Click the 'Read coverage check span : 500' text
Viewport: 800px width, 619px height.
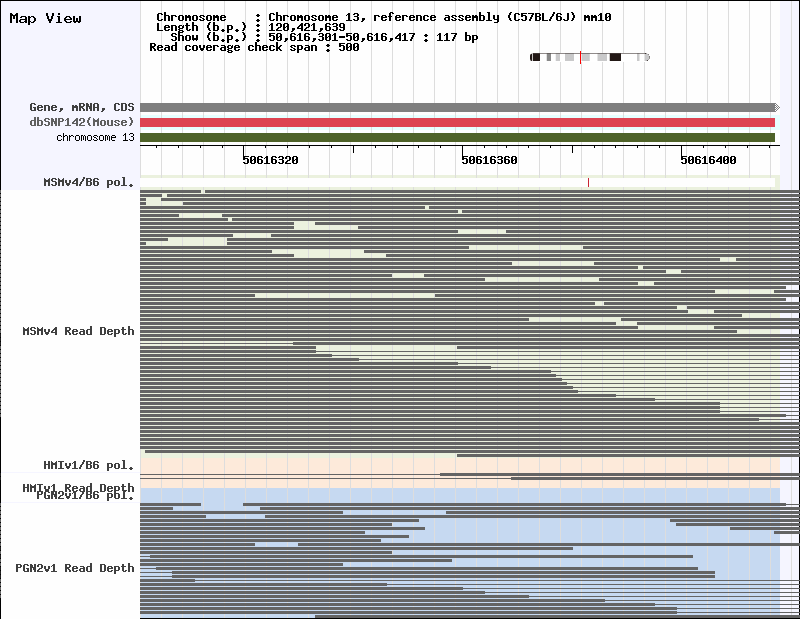[x=254, y=47]
